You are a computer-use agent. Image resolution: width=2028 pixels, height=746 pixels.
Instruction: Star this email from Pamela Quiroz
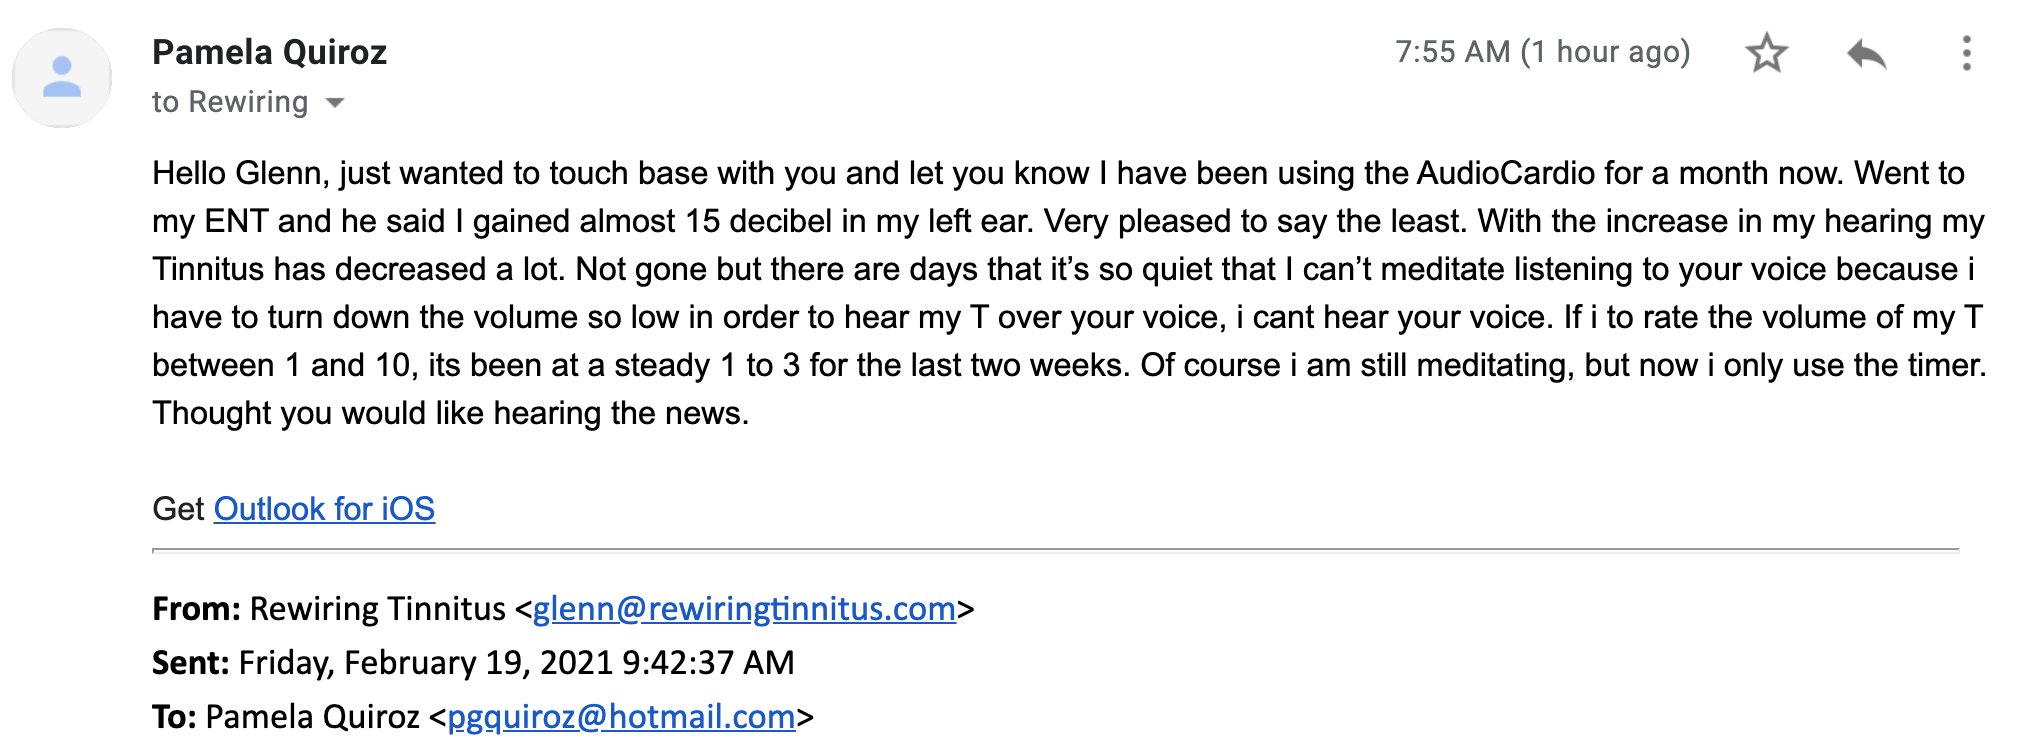pos(1766,53)
